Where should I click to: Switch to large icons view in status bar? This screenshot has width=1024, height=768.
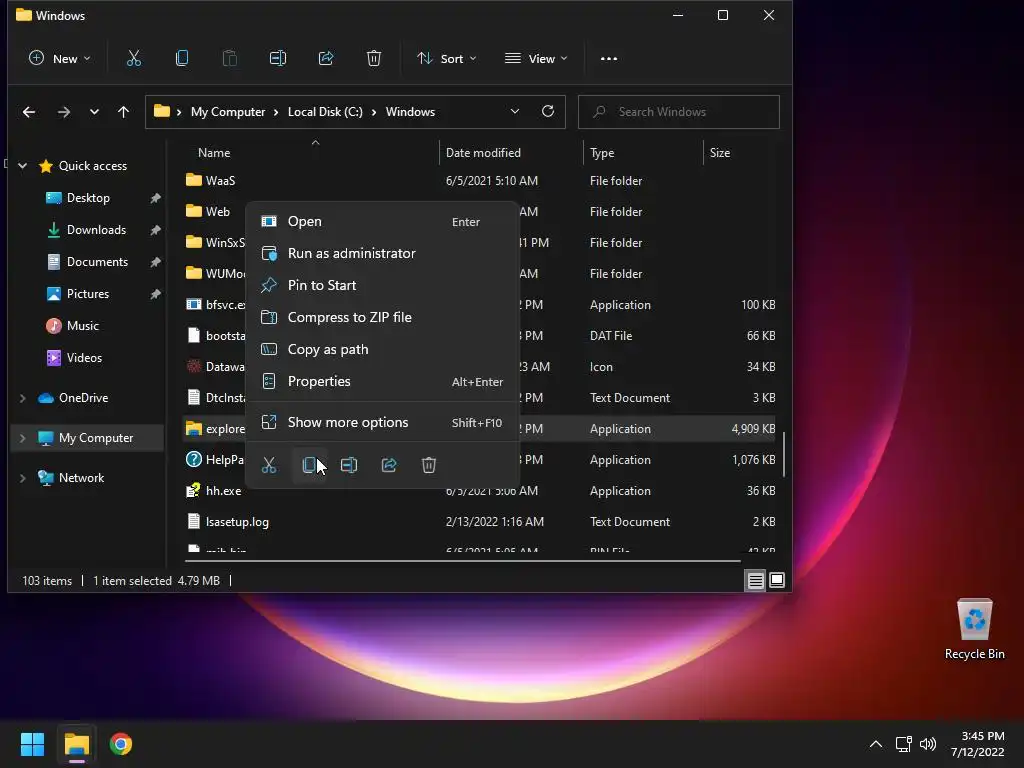click(776, 580)
